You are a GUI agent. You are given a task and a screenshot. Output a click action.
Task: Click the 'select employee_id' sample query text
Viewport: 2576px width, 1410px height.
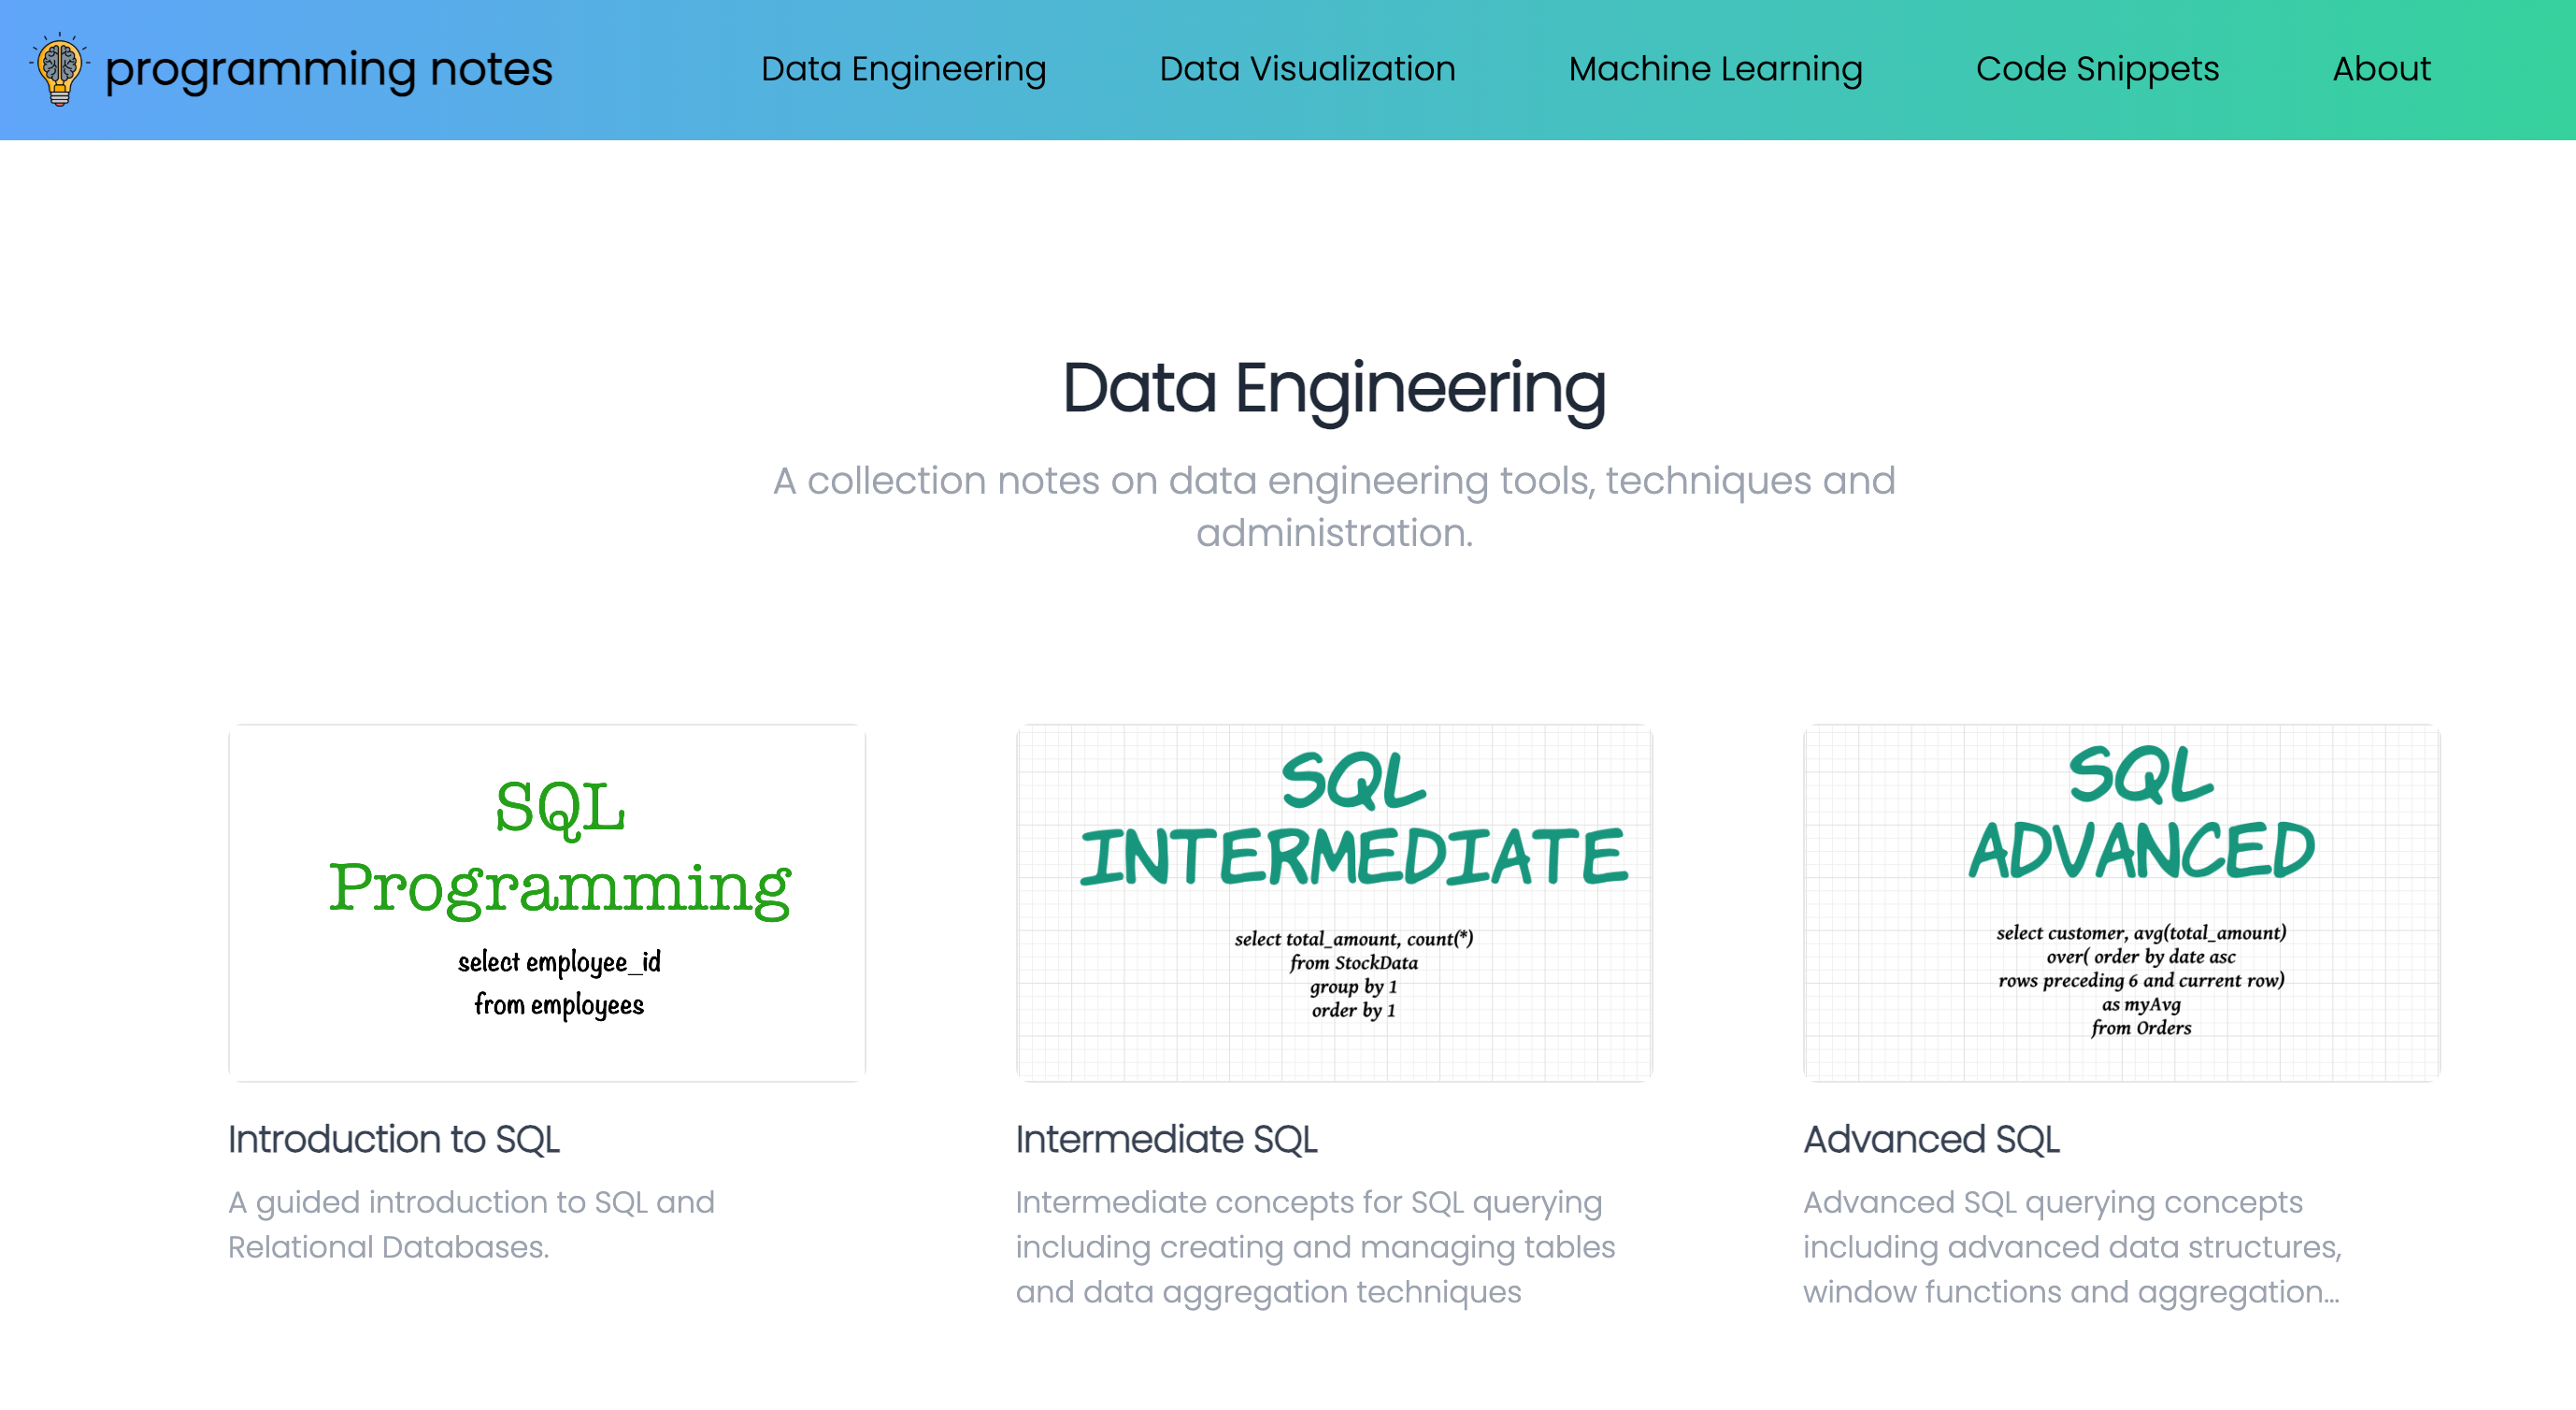pos(559,962)
